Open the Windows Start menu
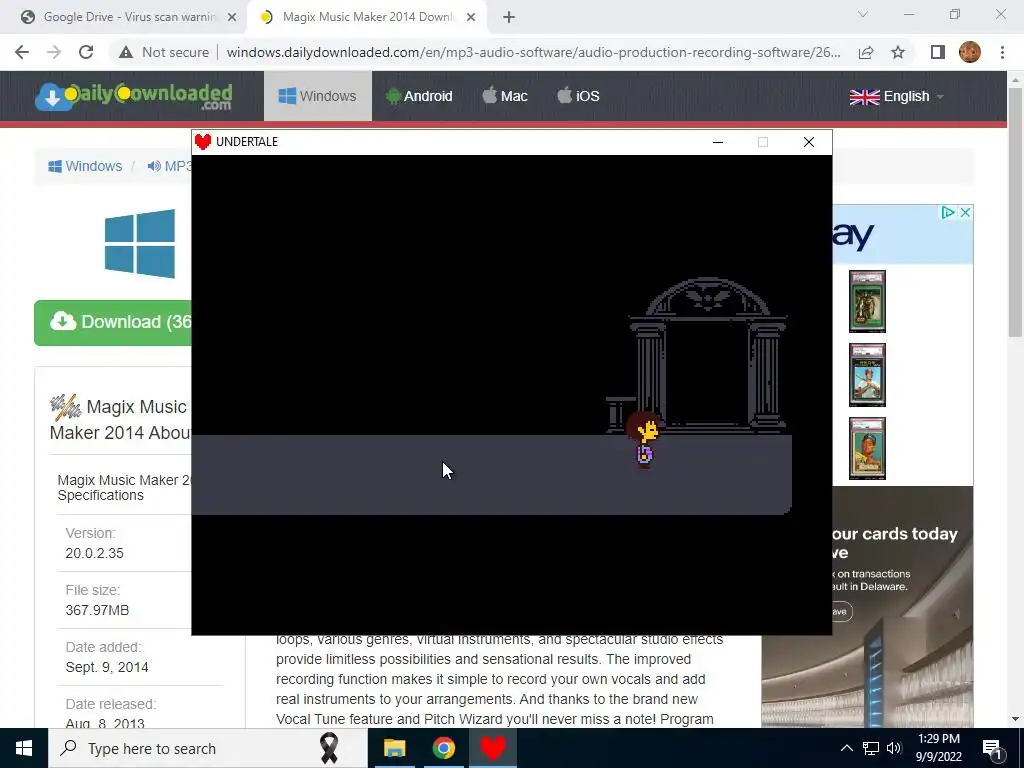 [24, 748]
